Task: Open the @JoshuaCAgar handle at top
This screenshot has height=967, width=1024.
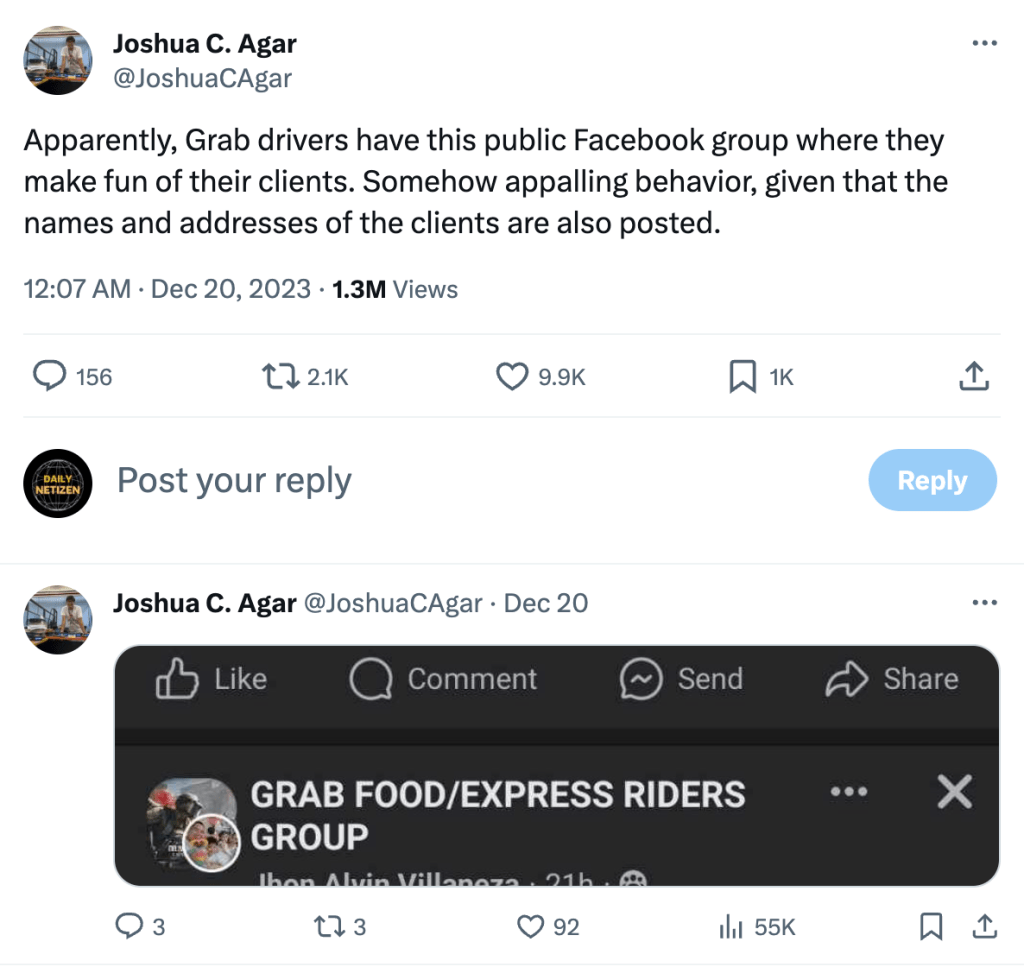Action: pyautogui.click(x=202, y=78)
